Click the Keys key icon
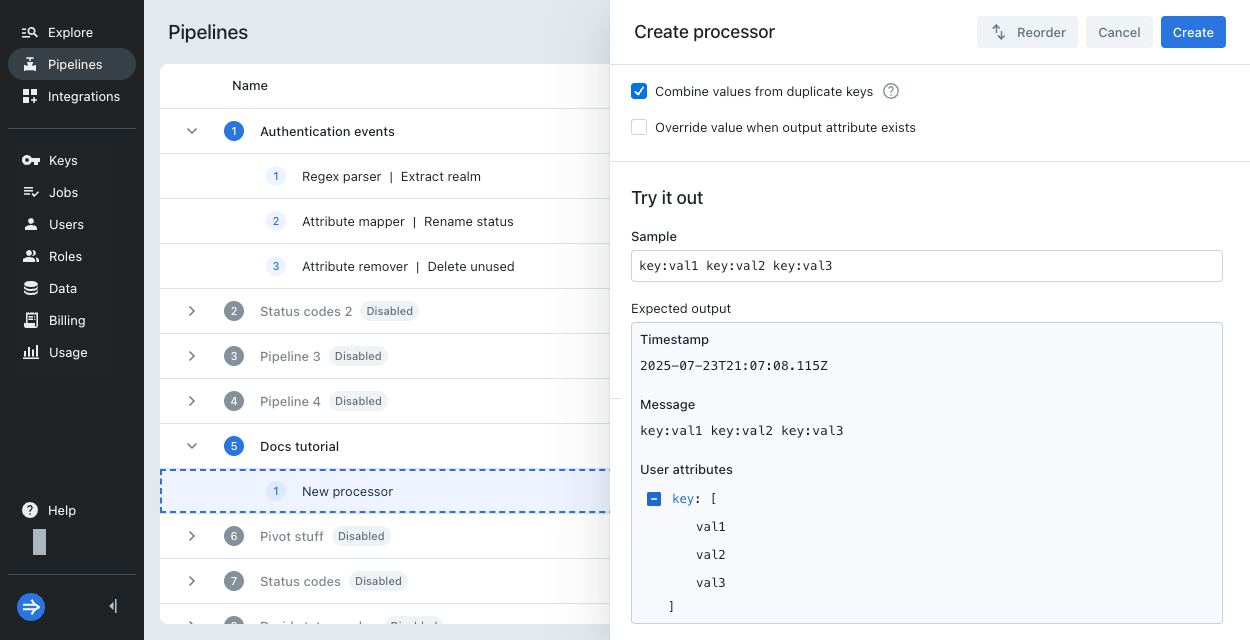This screenshot has height=640, width=1250. [30, 161]
